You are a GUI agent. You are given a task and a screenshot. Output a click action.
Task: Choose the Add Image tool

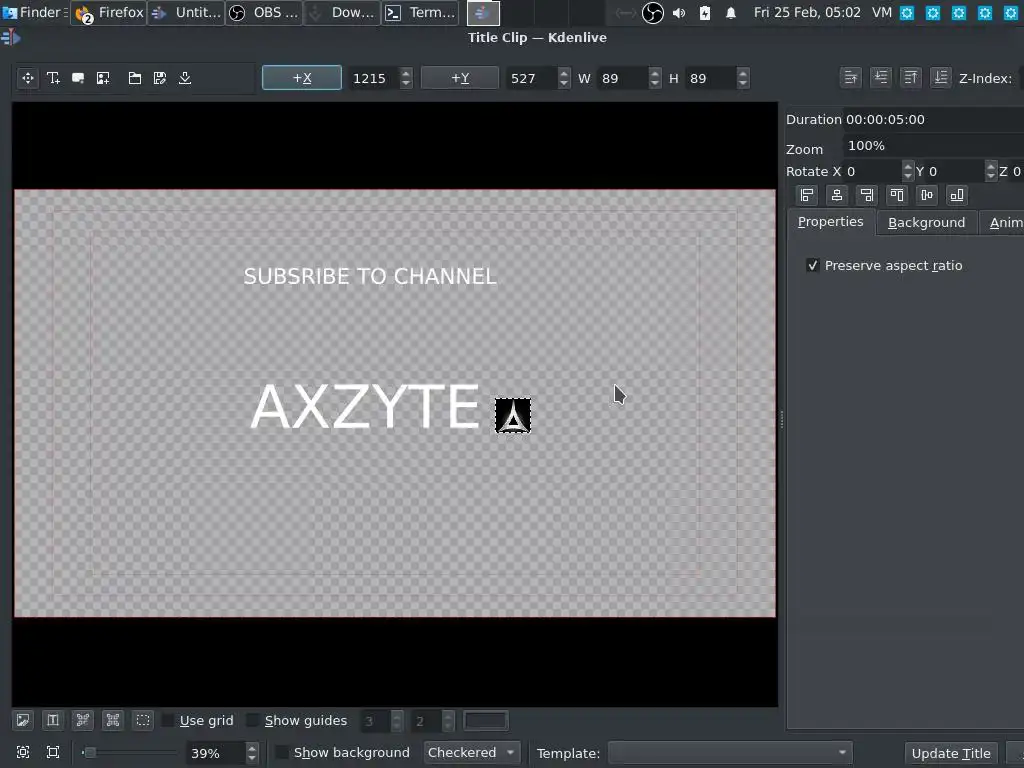point(103,78)
